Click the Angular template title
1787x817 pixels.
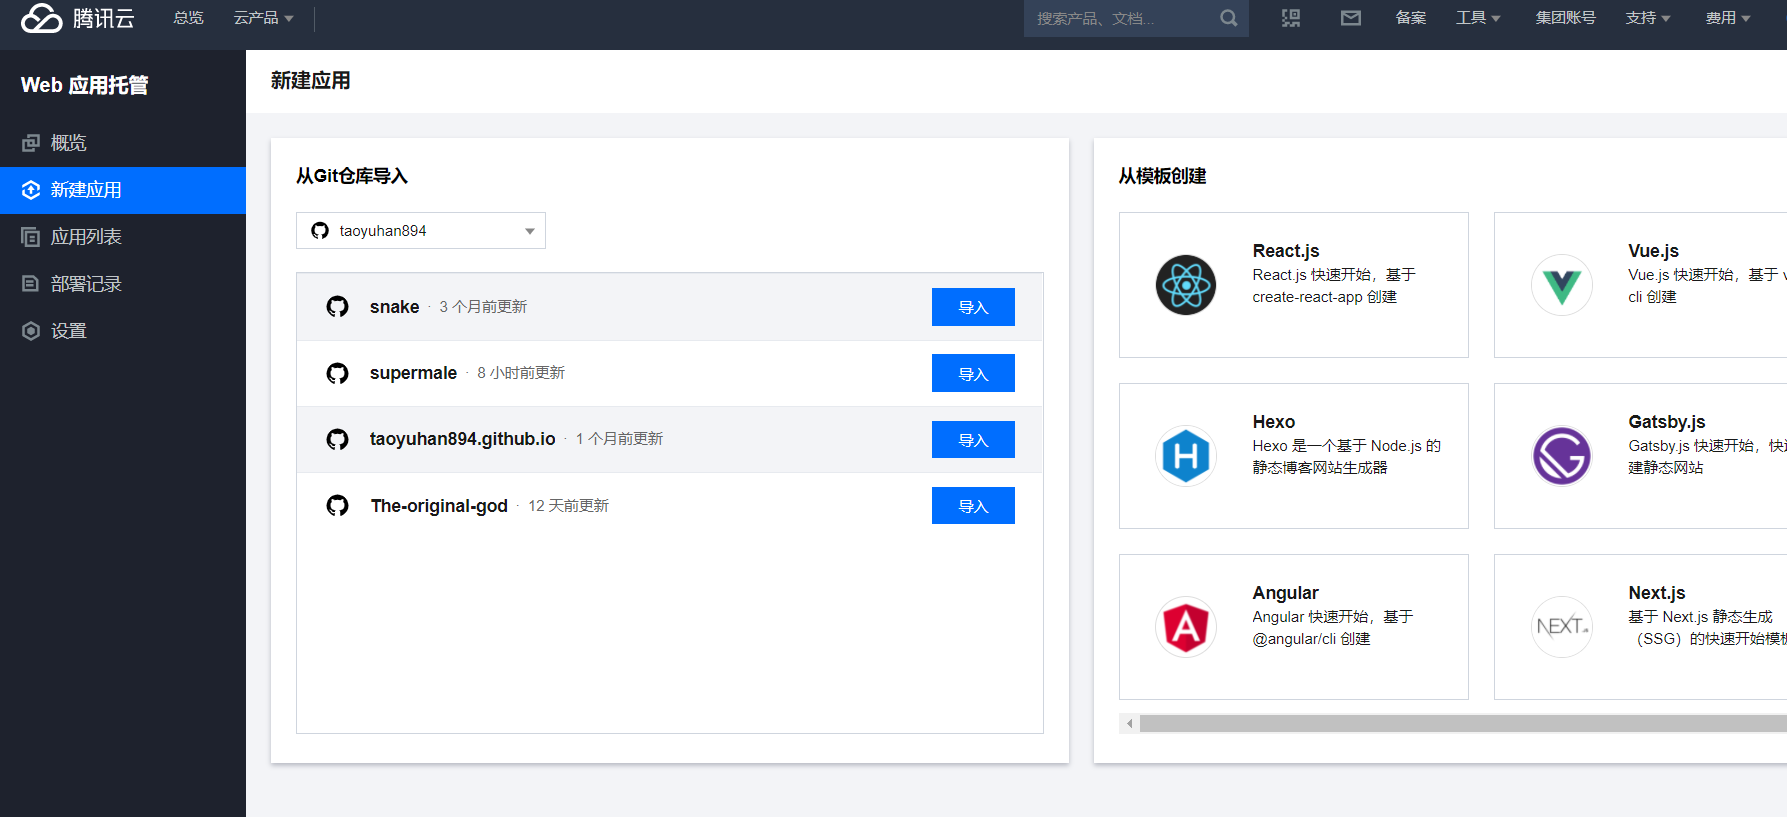pos(1285,593)
